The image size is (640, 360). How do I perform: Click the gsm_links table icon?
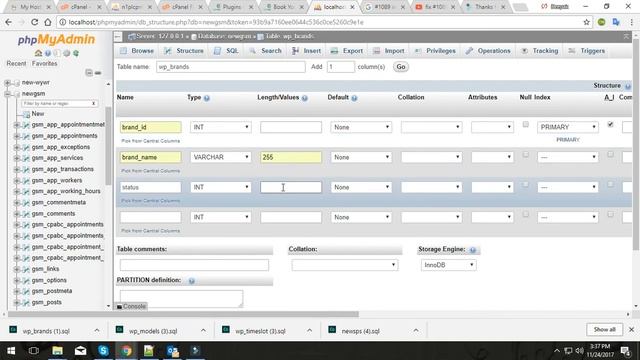click(26, 269)
